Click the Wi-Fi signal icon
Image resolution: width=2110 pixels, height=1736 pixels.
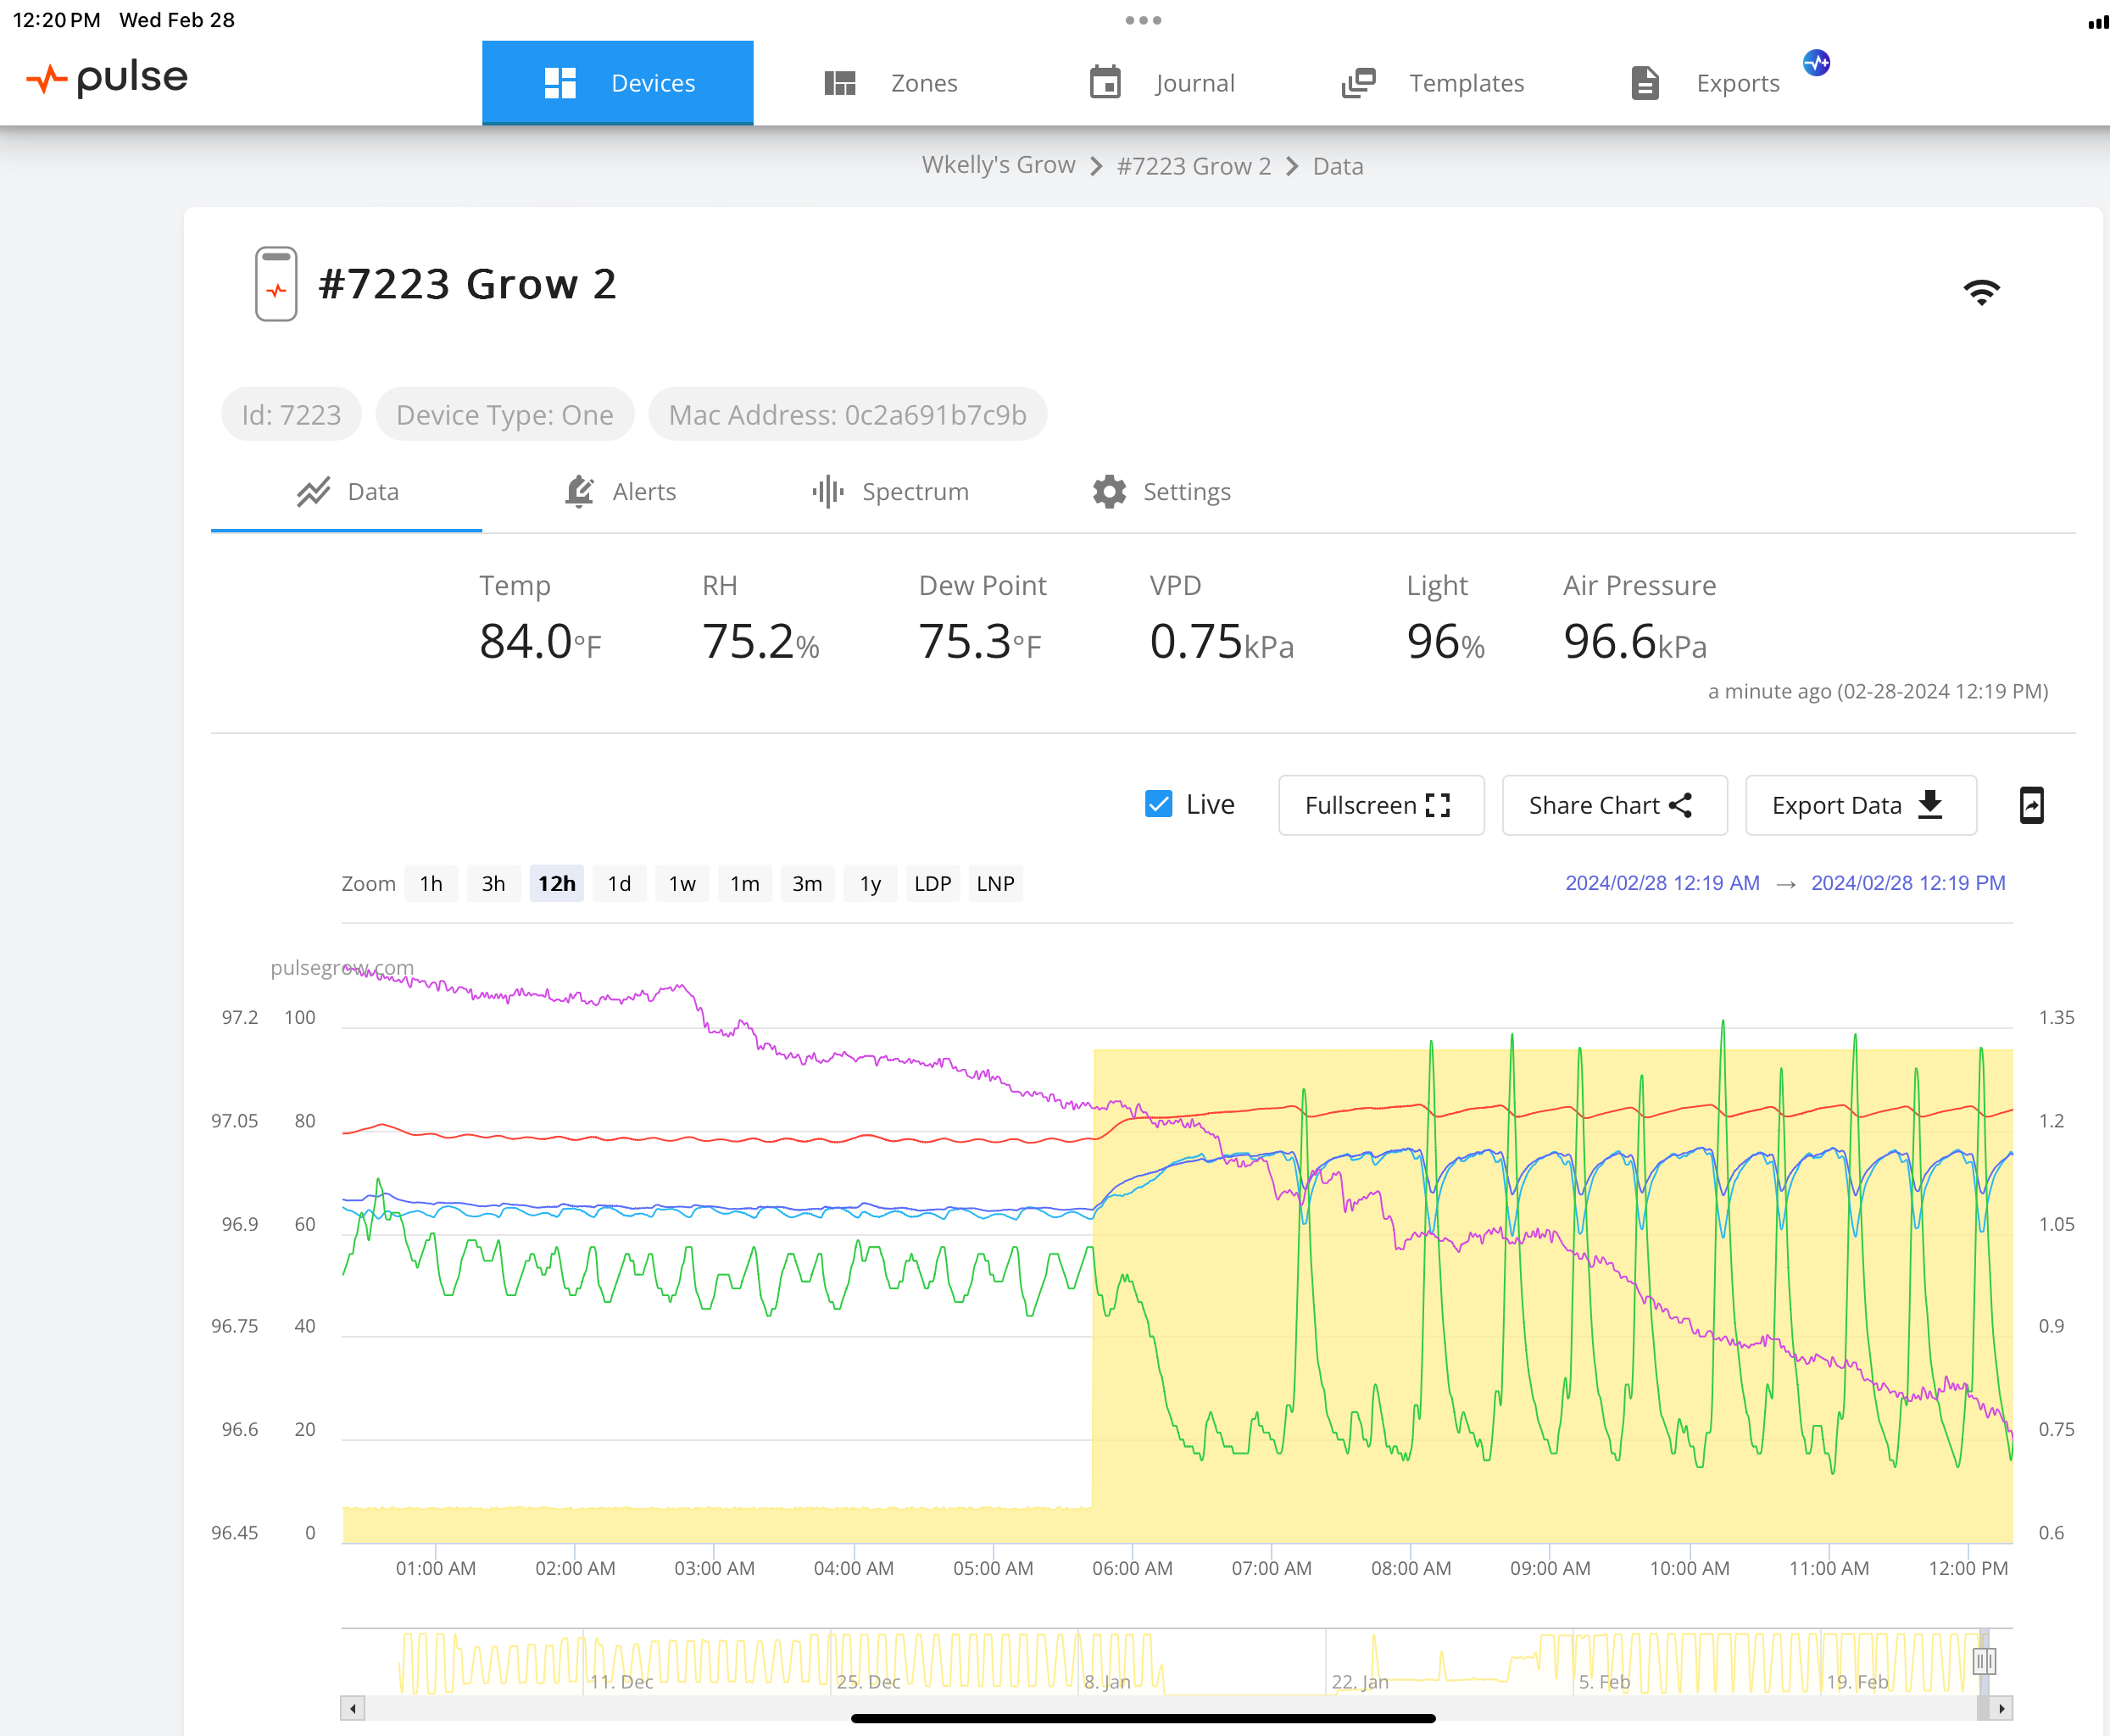[1981, 292]
